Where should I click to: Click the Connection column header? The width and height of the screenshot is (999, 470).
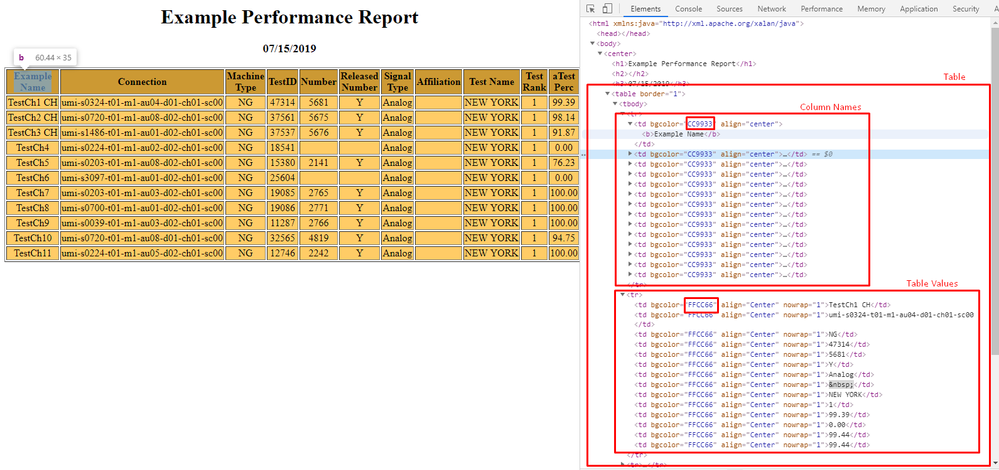[142, 82]
